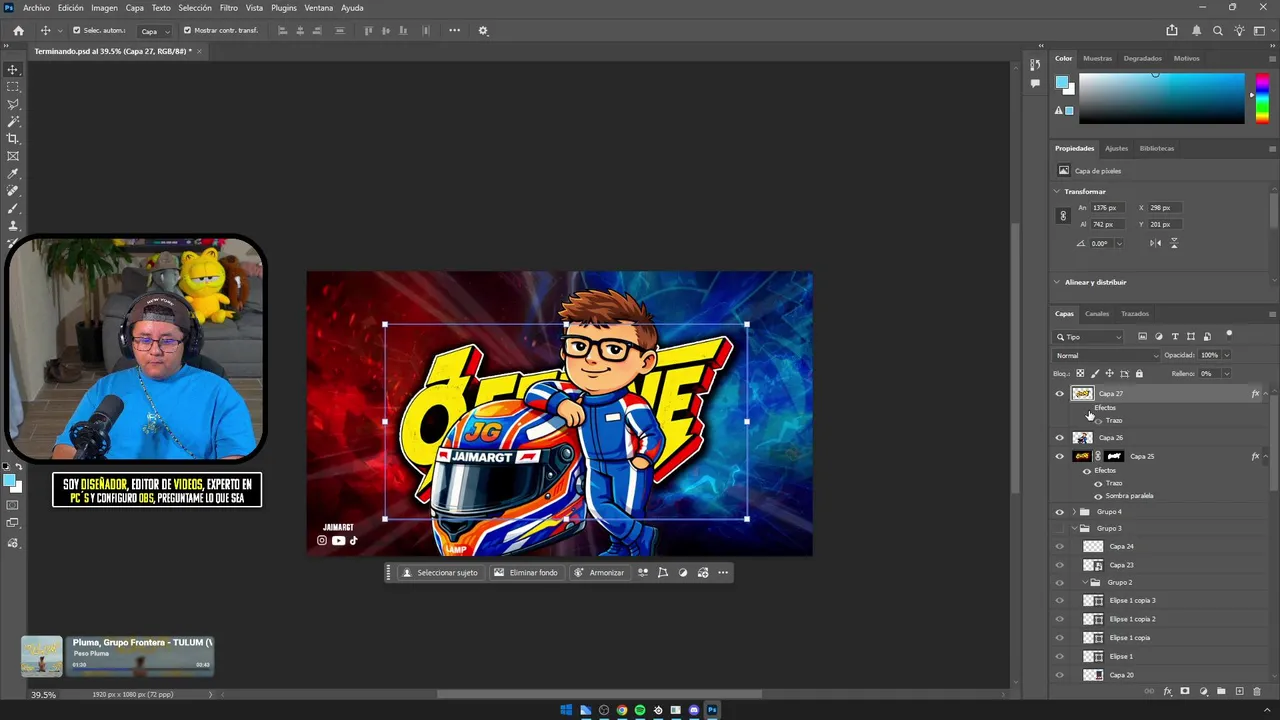
Task: Select the Rectangular Marquee tool
Action: pos(13,87)
